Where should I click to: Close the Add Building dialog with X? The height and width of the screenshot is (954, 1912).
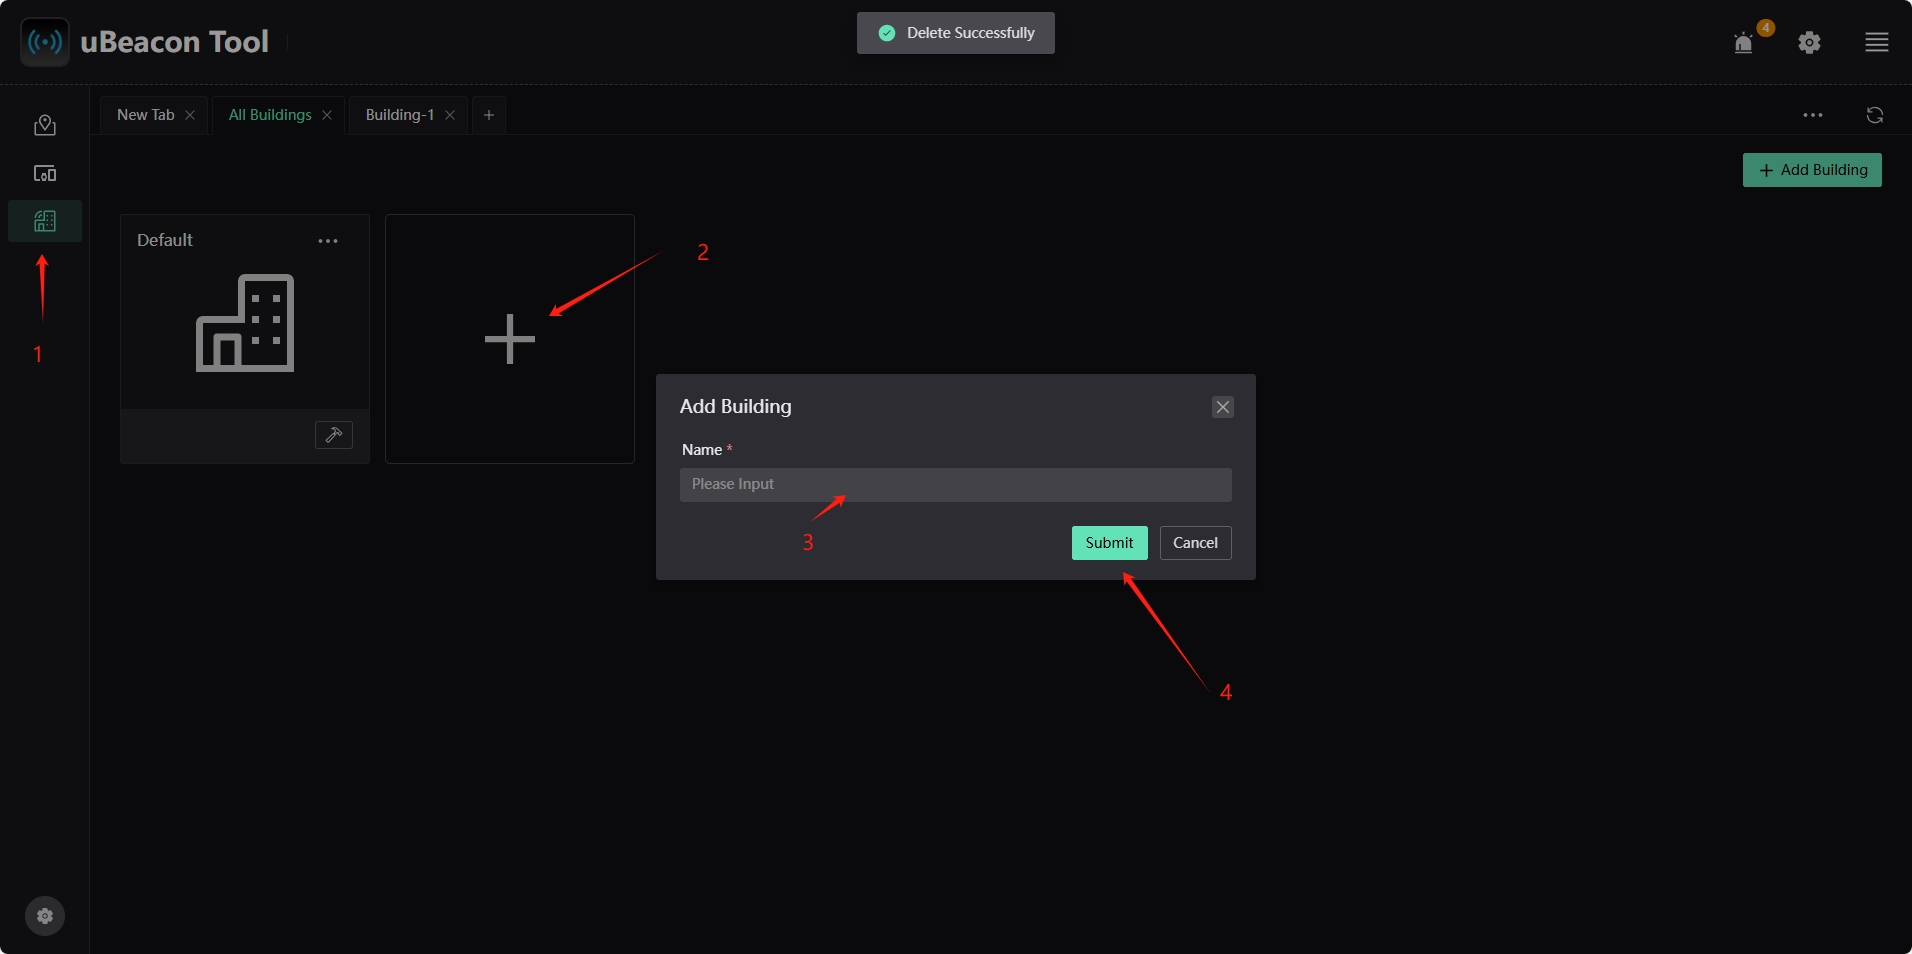[x=1223, y=407]
